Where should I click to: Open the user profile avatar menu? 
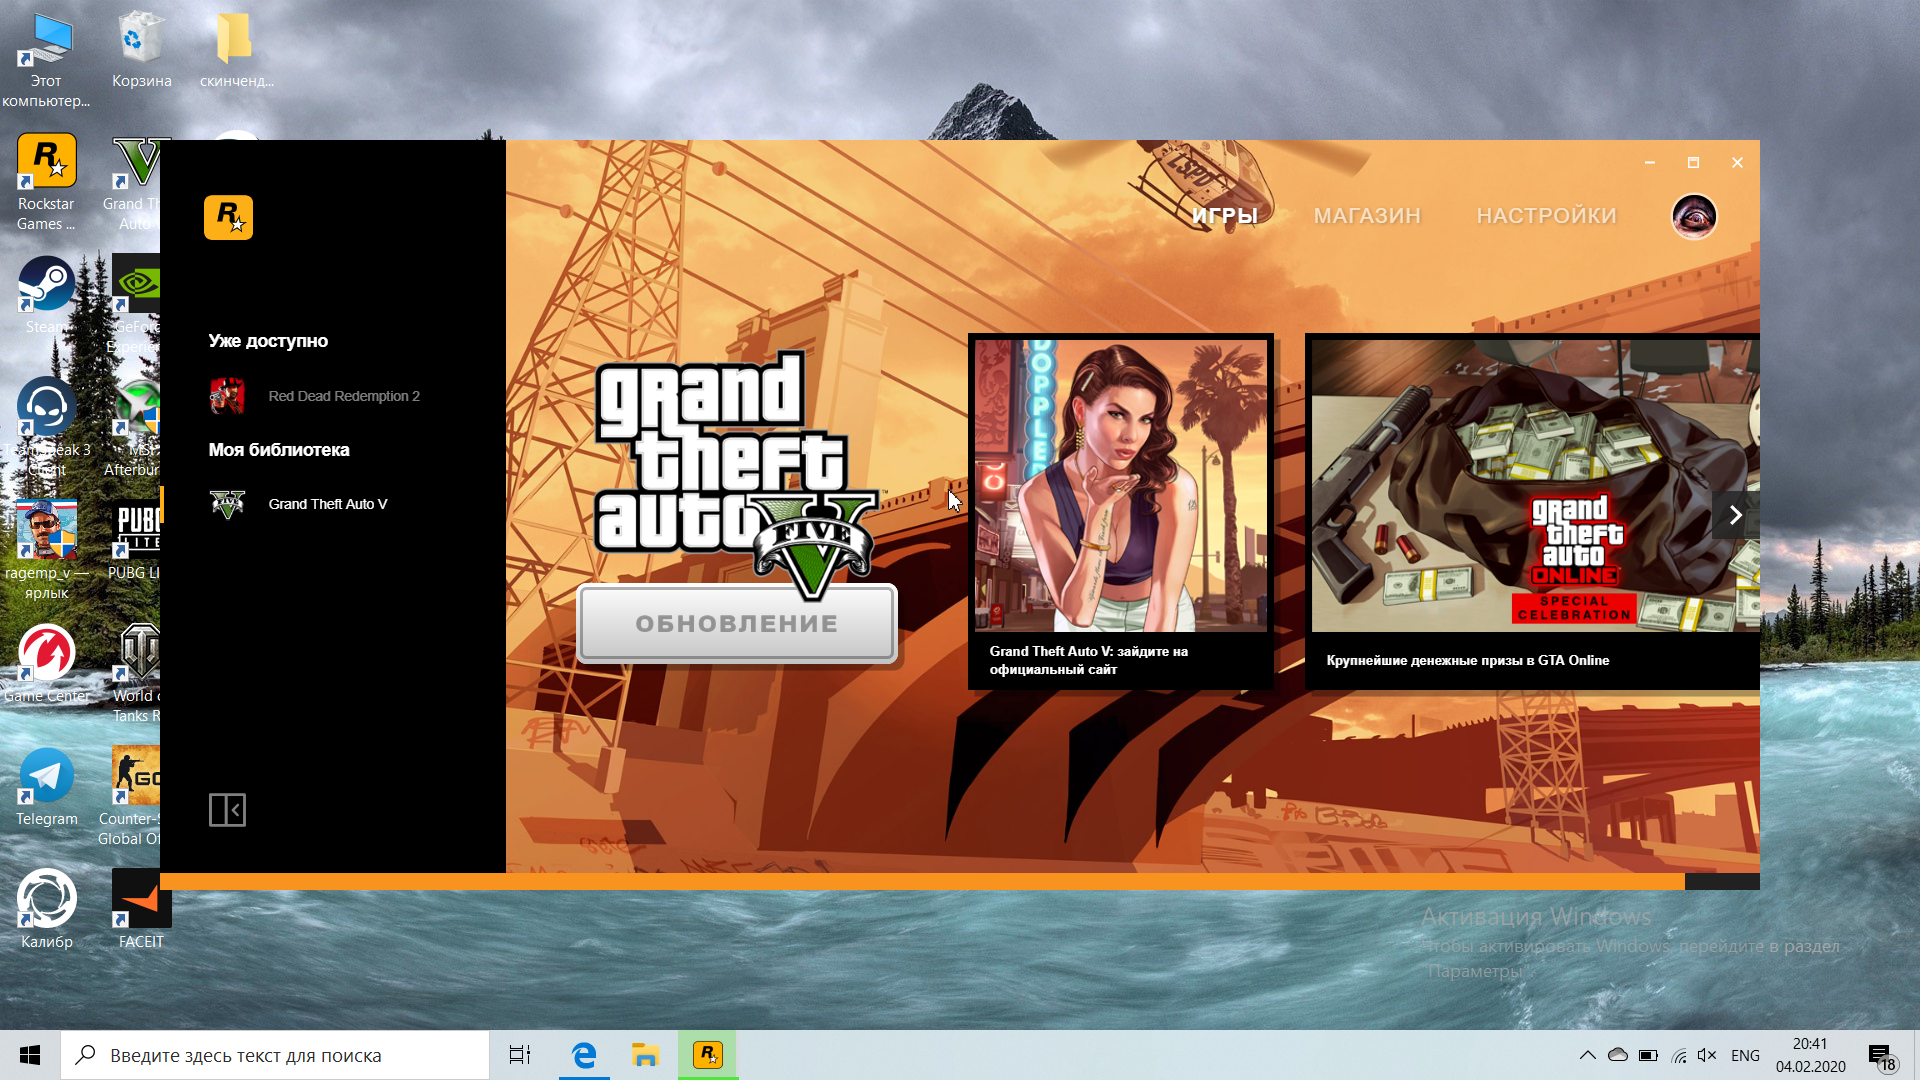coord(1694,215)
